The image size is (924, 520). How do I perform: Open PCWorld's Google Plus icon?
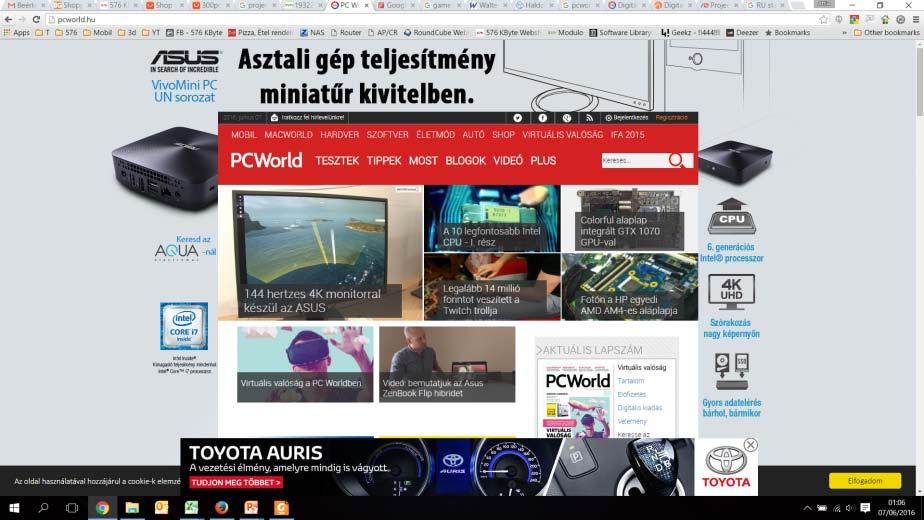tap(566, 118)
